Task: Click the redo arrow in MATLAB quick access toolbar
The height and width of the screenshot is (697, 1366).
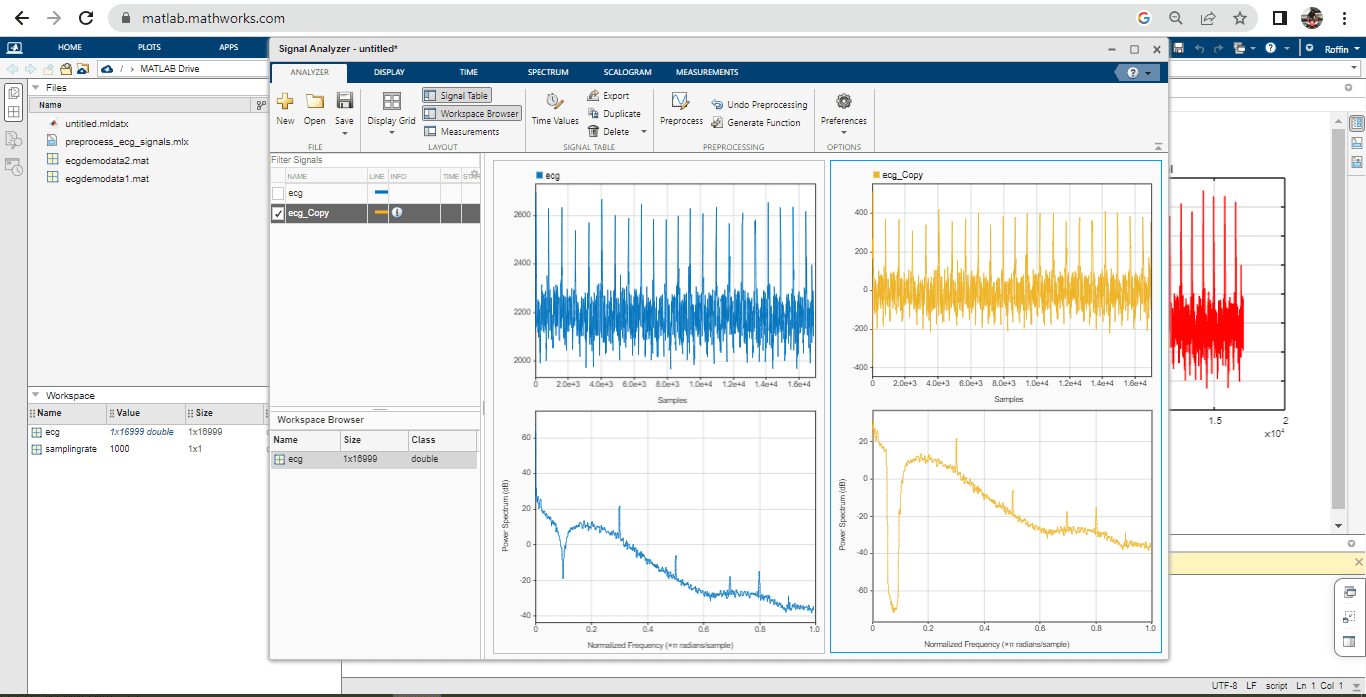Action: click(1217, 48)
